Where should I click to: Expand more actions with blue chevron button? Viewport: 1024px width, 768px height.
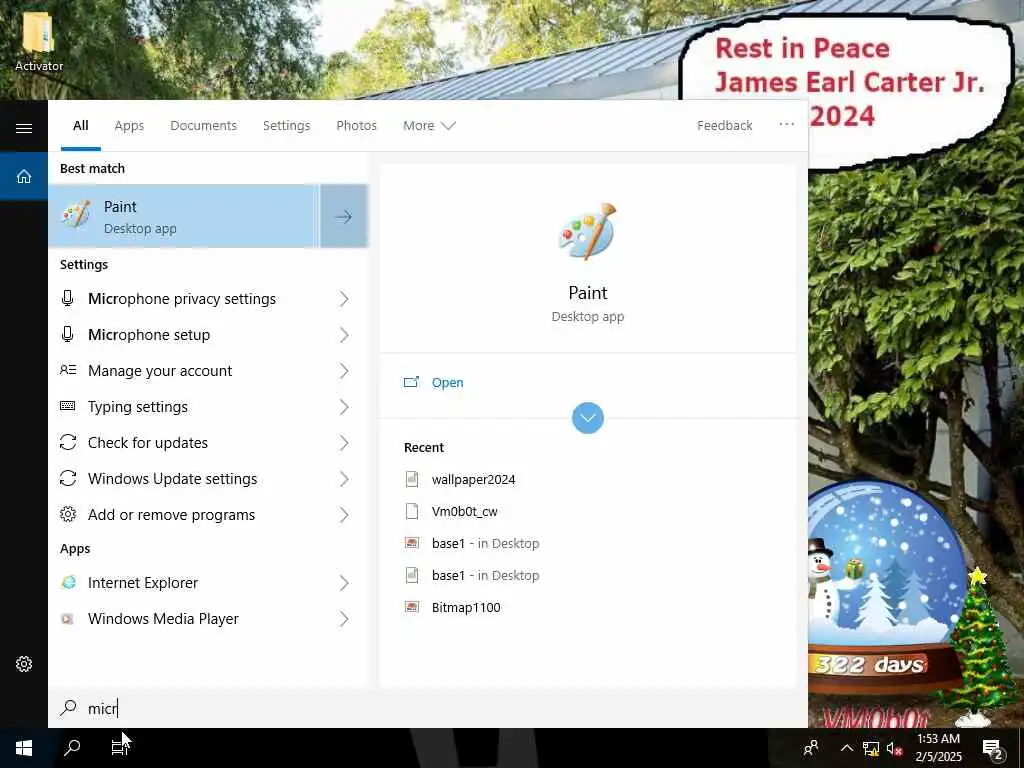coord(588,417)
